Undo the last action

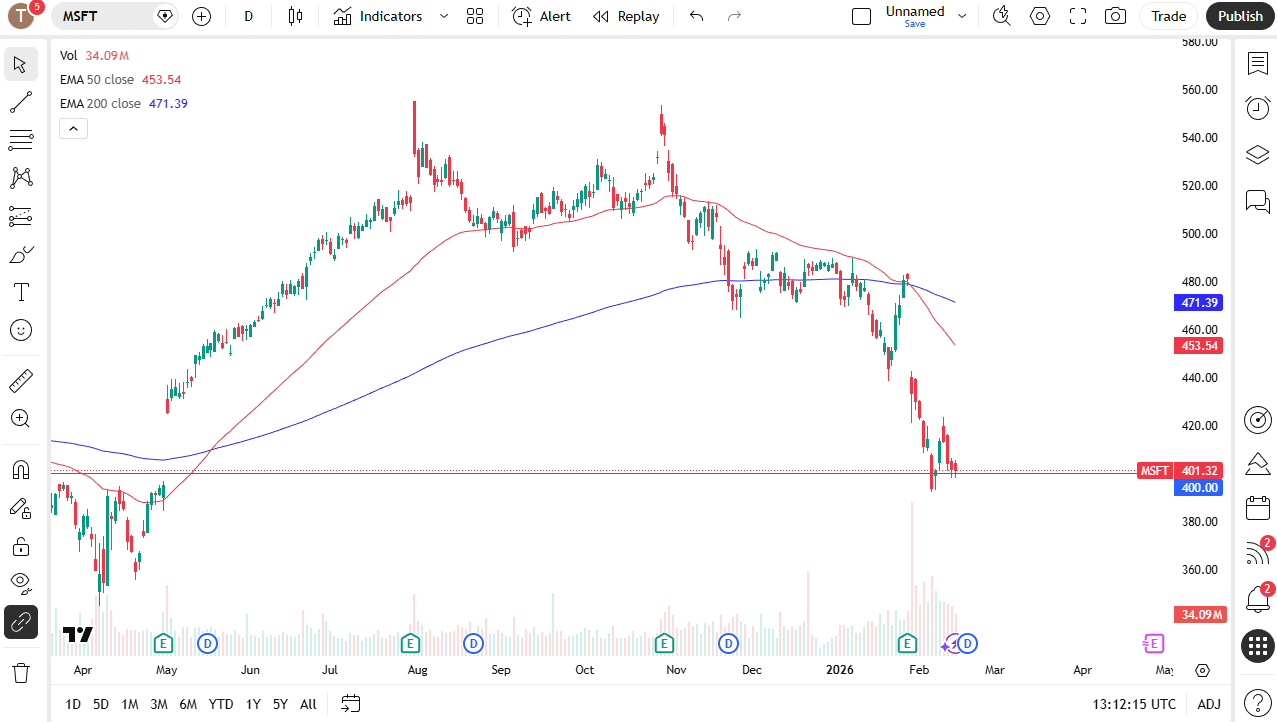click(697, 16)
